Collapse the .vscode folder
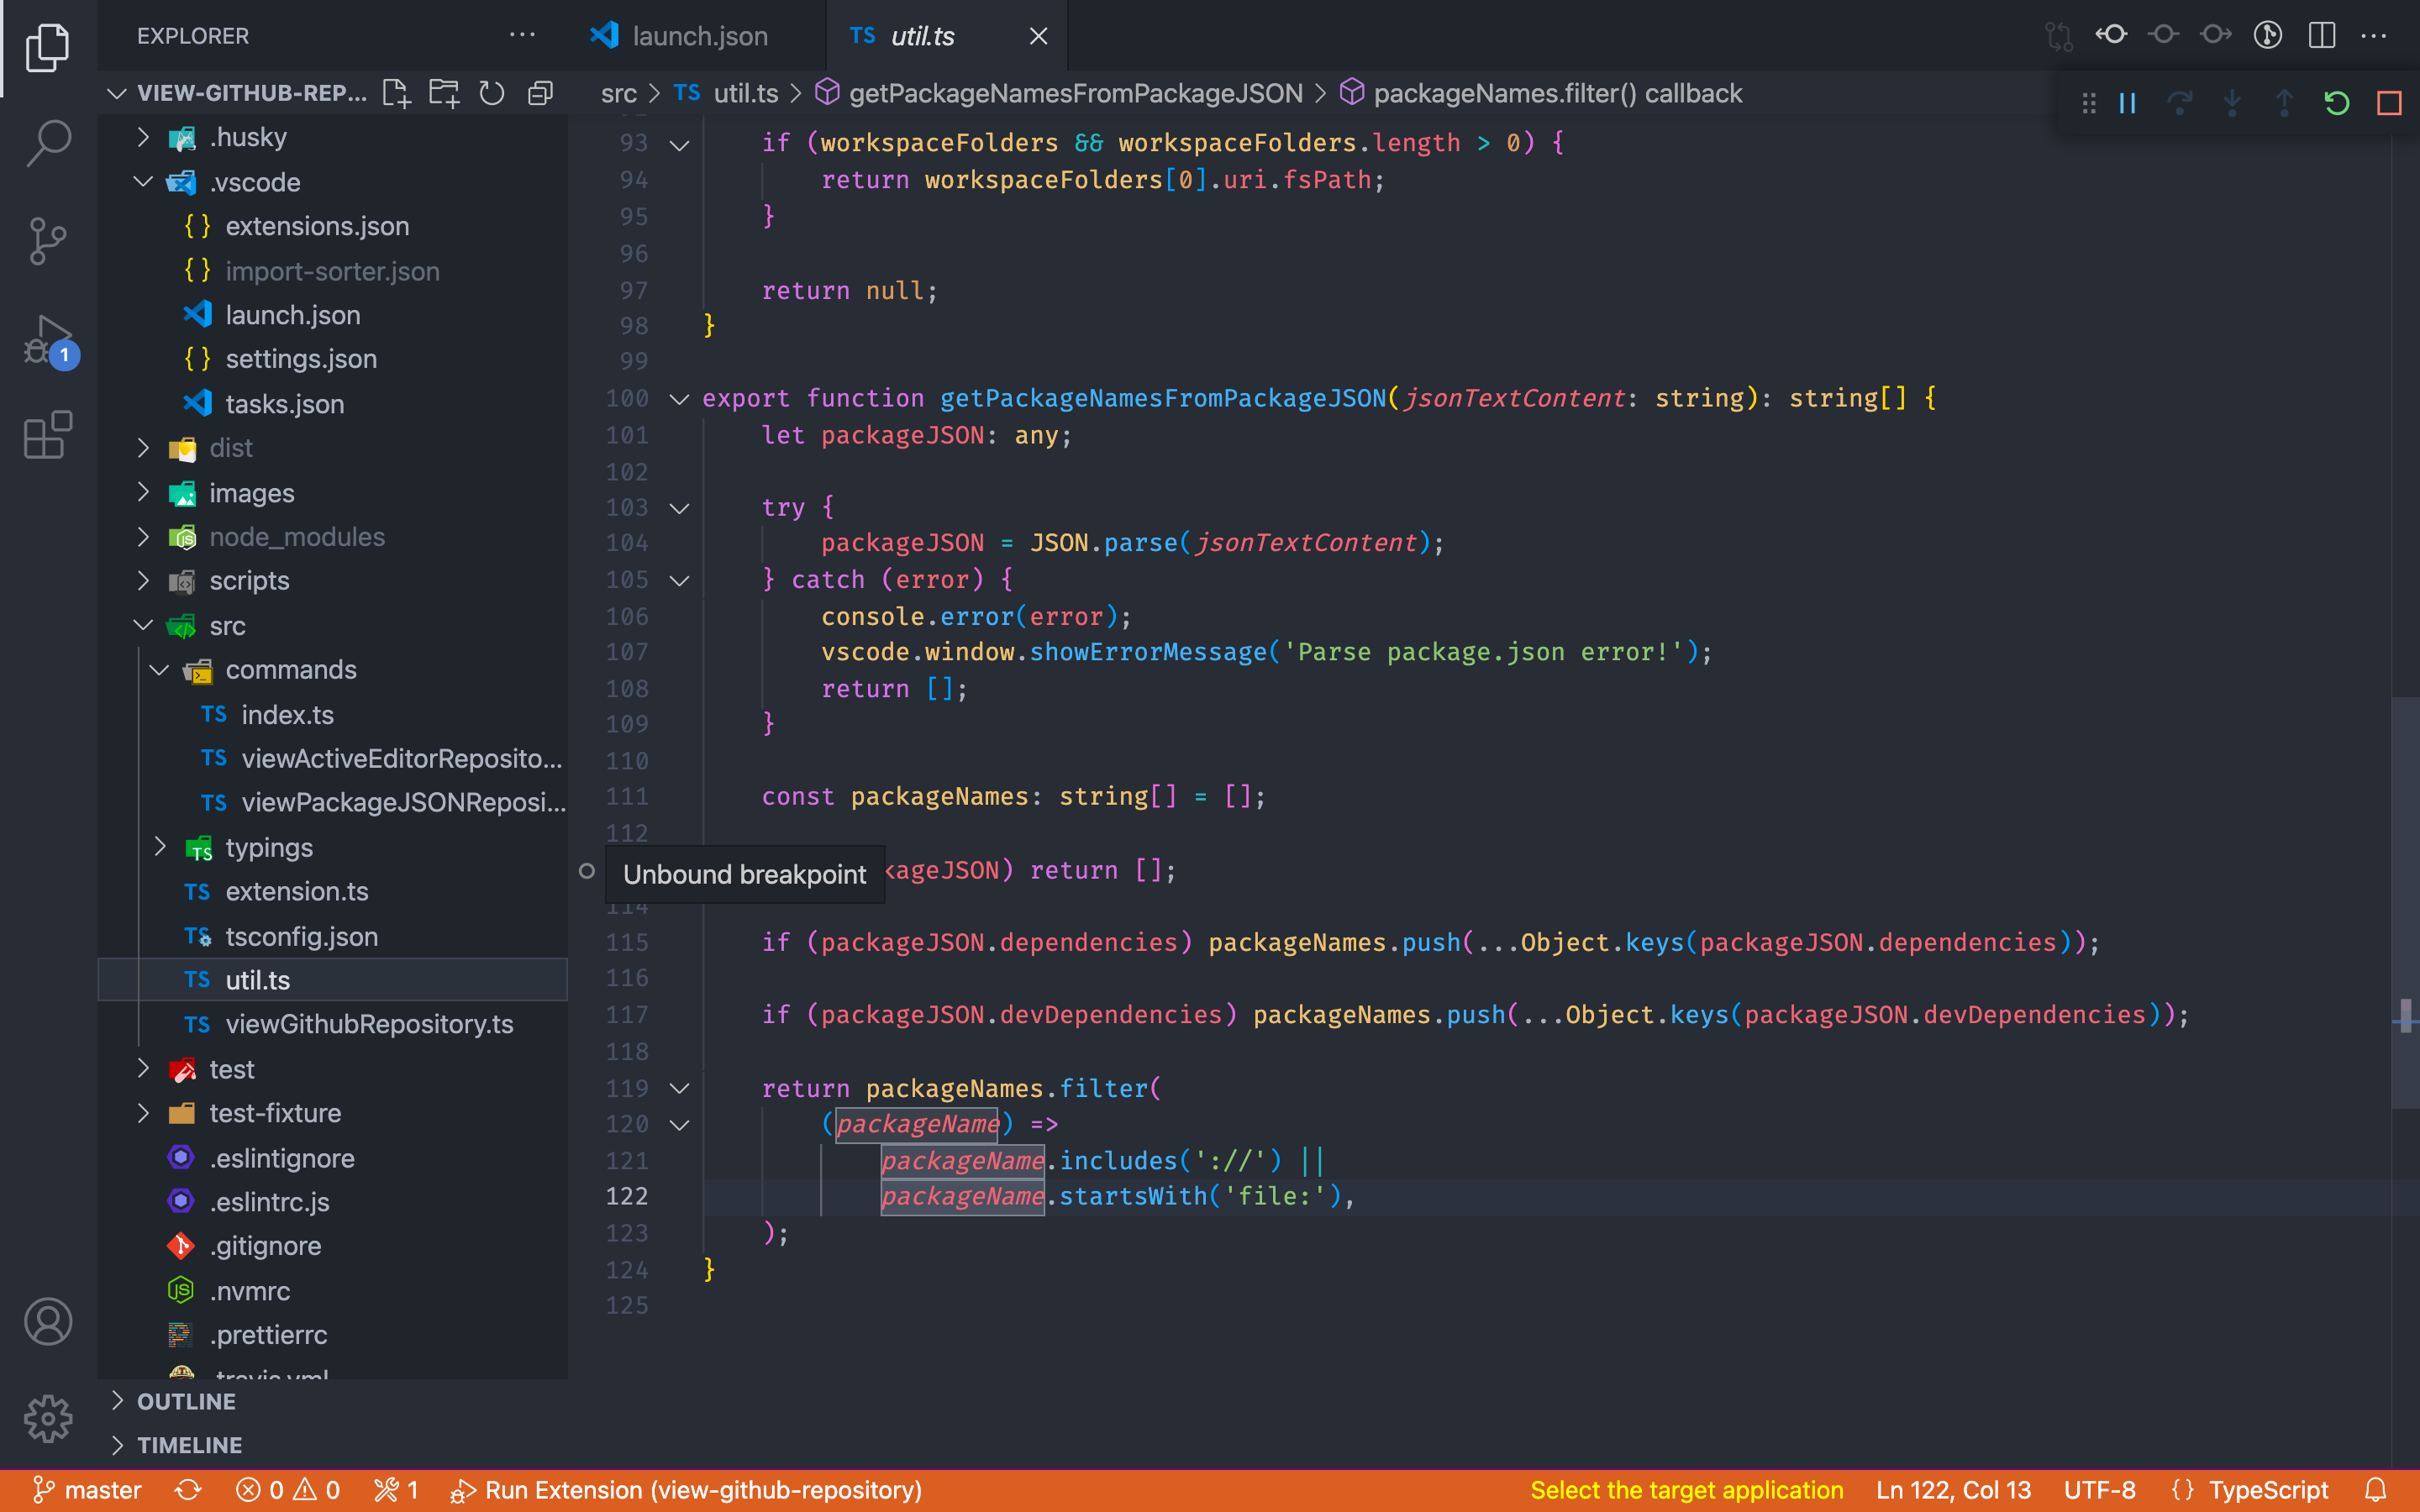Screen dimensions: 2420x1512 point(143,182)
